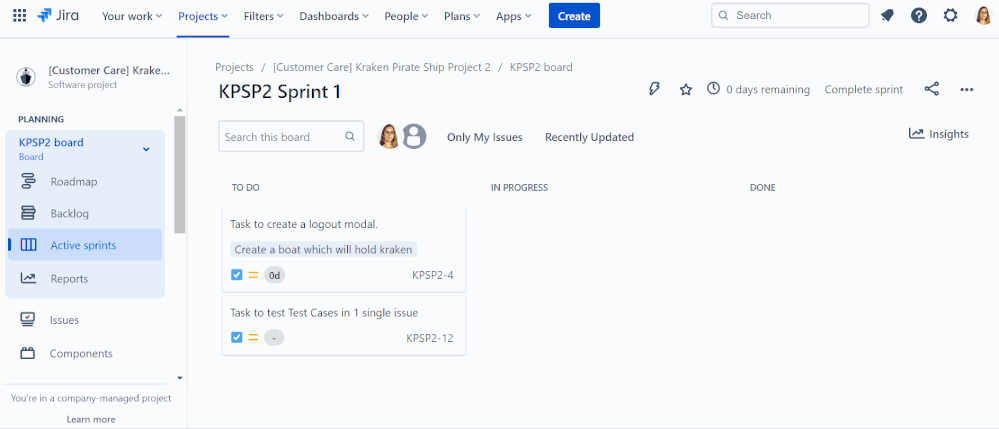Click in the Search this board field

pos(291,136)
